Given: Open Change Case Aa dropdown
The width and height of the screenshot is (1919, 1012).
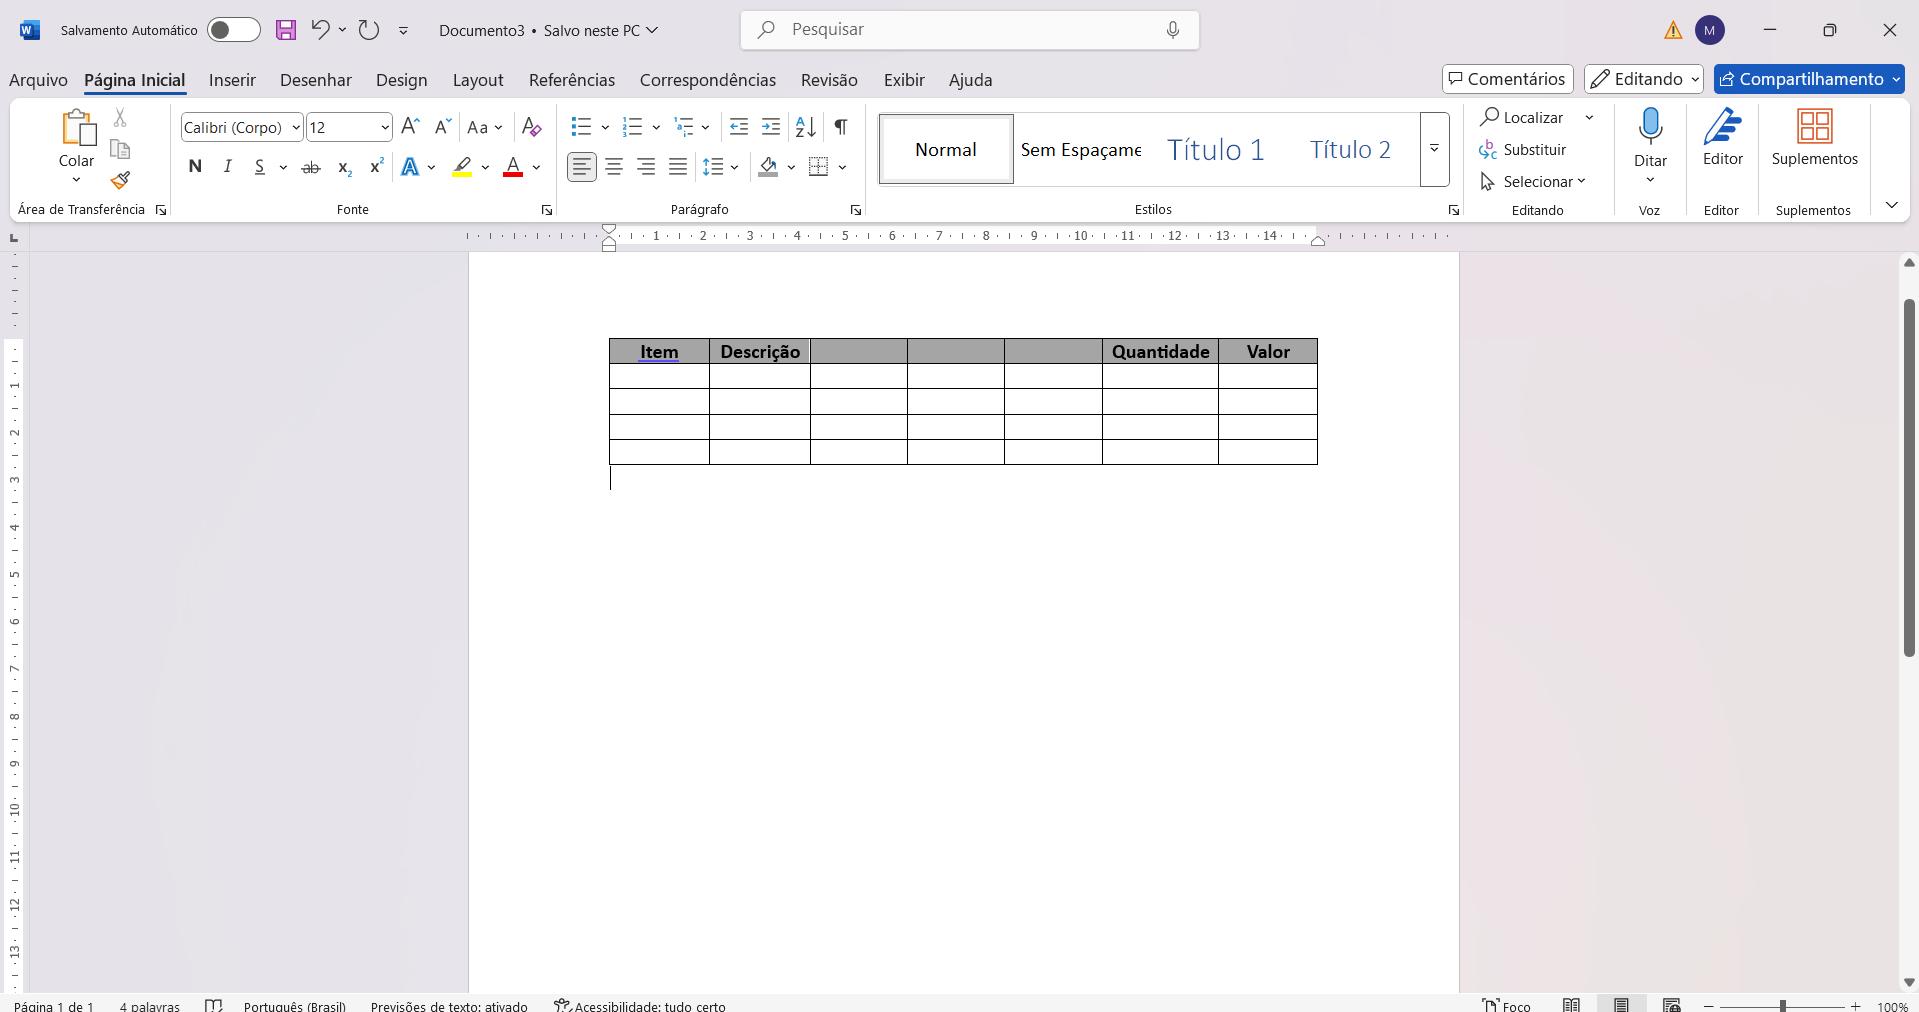Looking at the screenshot, I should (x=485, y=127).
